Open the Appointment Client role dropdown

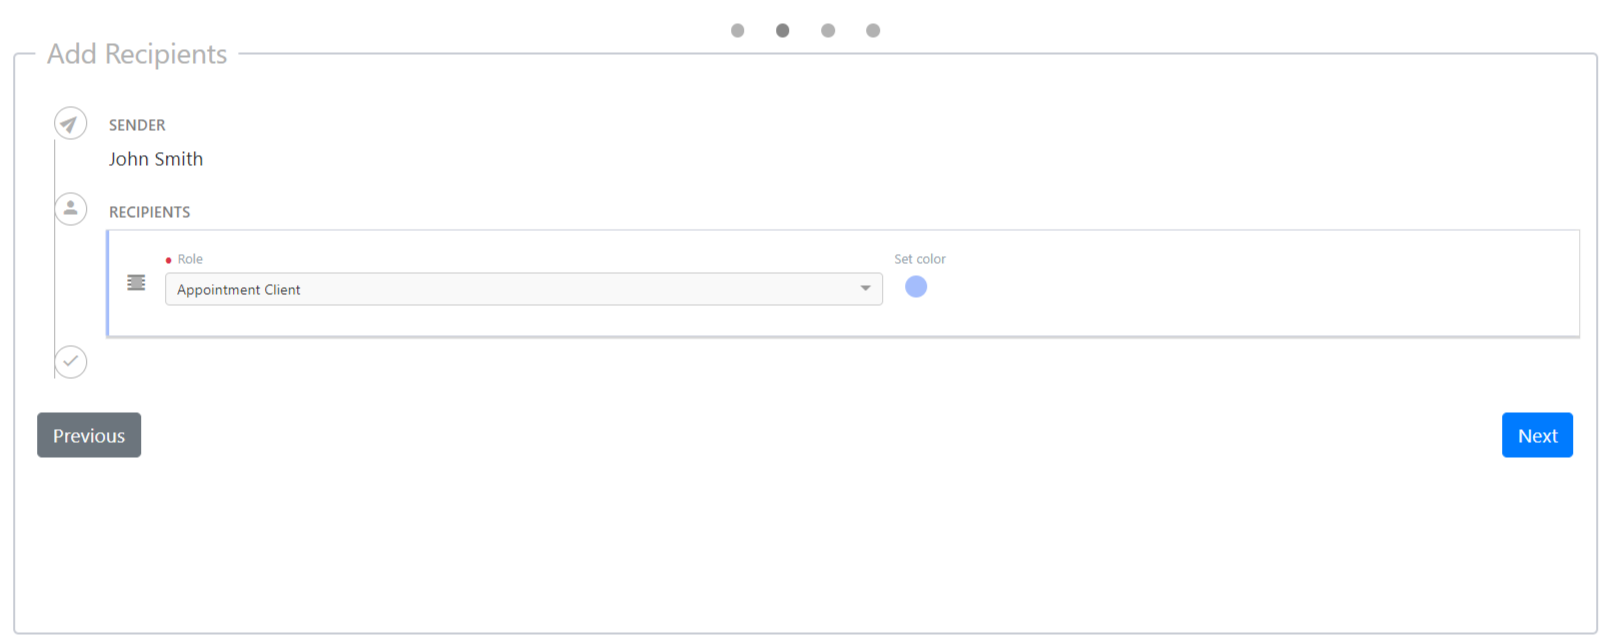(524, 289)
